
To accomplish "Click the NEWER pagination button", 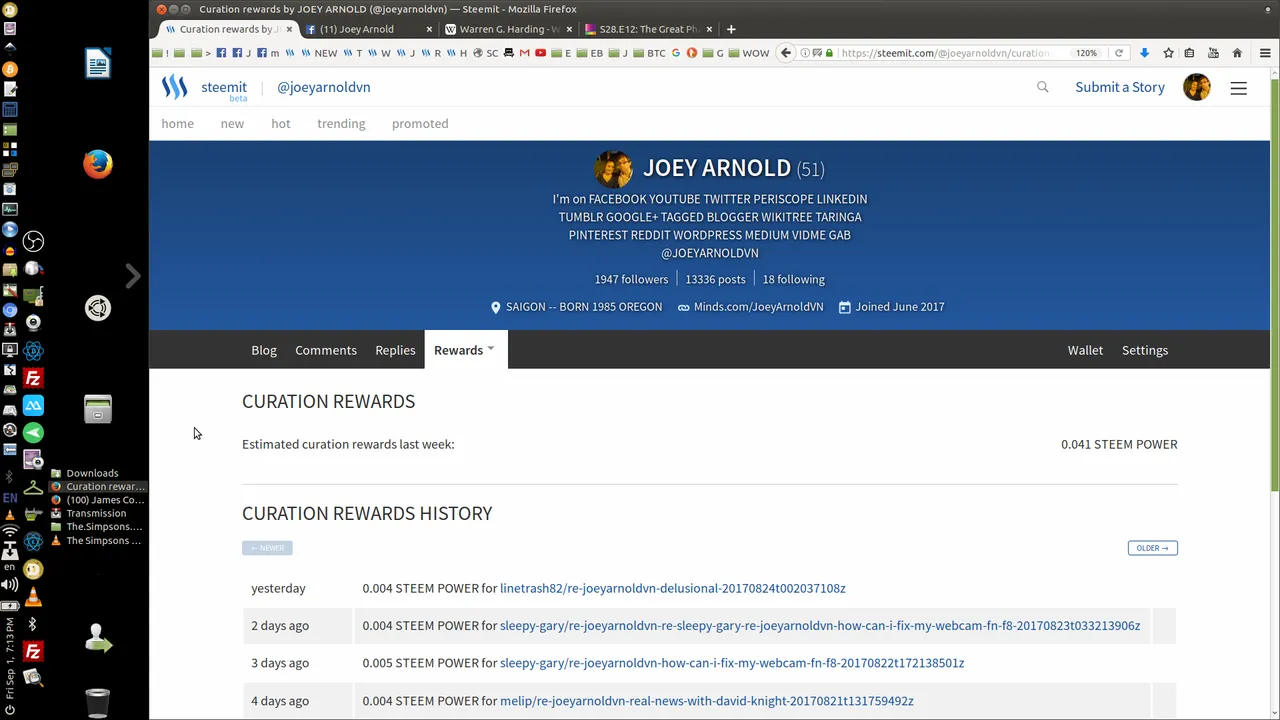I will (x=267, y=548).
